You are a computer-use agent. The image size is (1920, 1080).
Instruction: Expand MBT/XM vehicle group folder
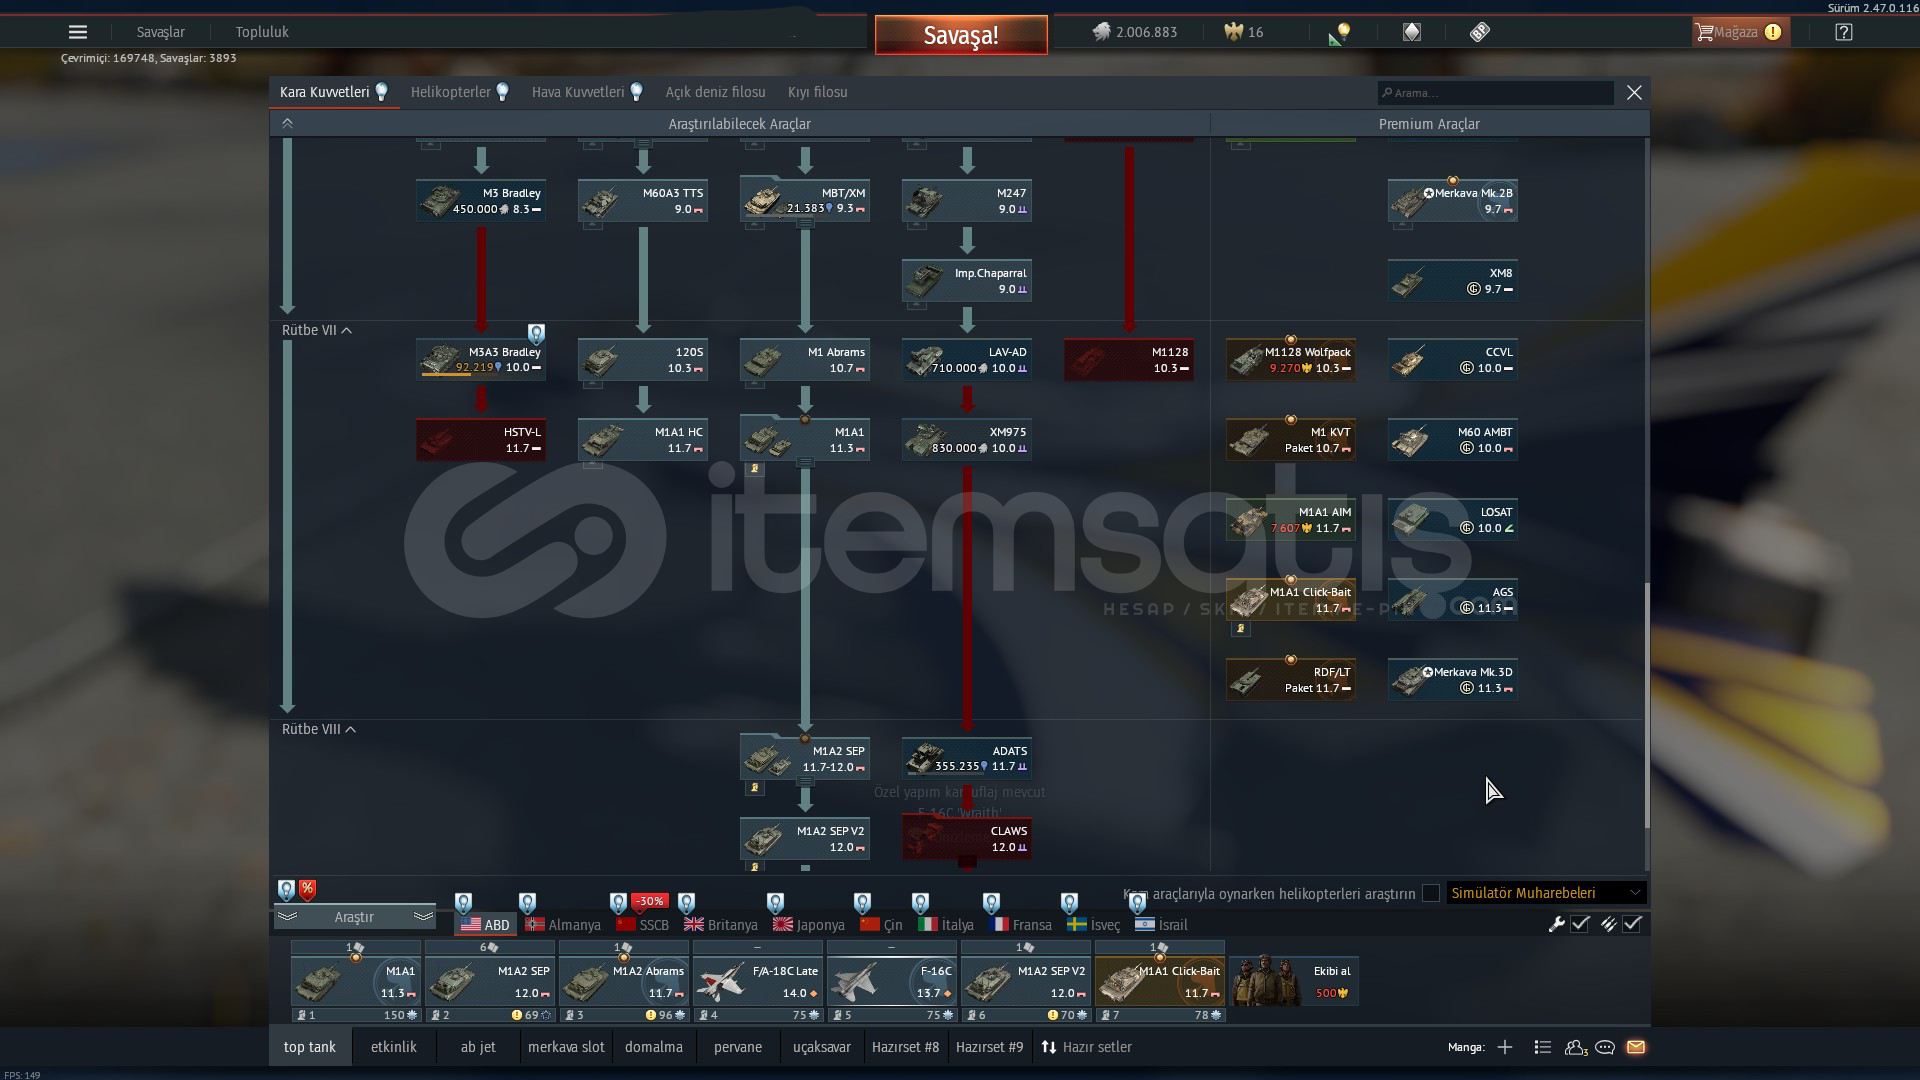tap(805, 224)
